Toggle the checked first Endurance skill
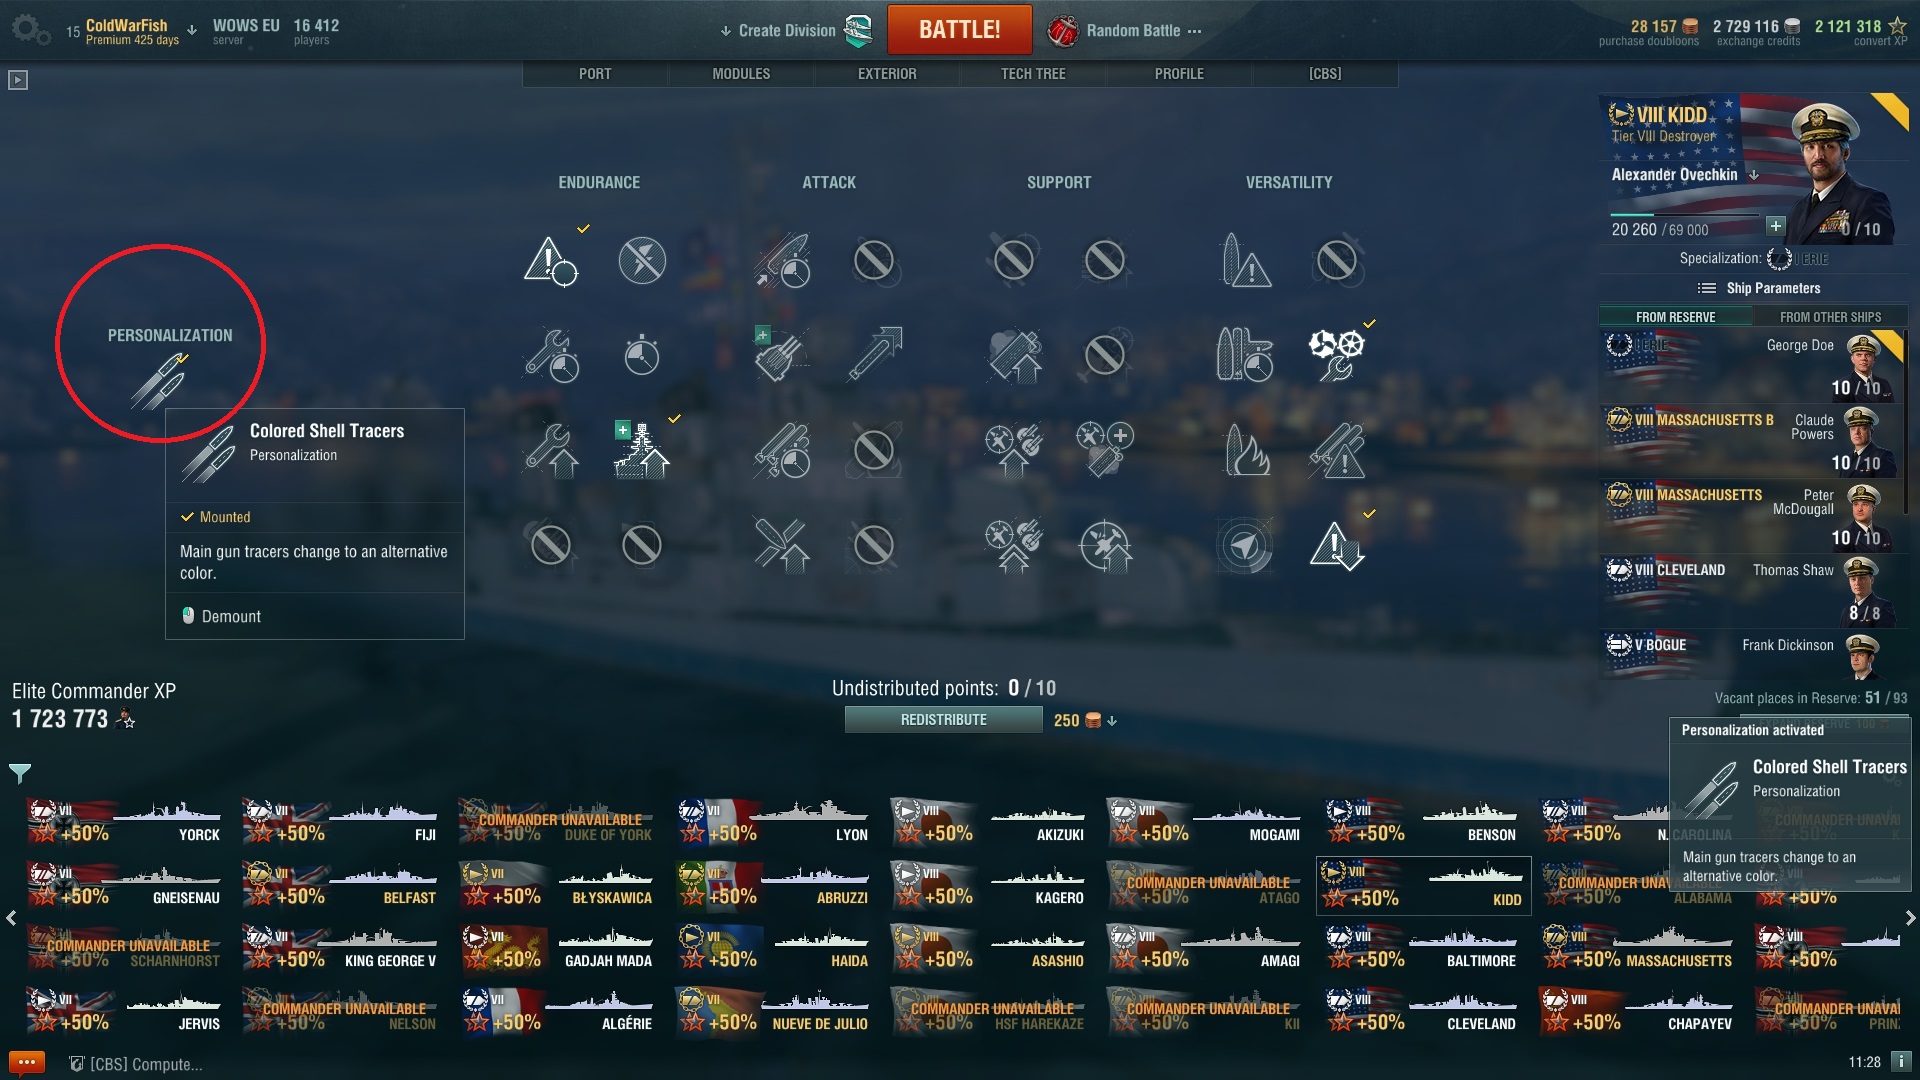The height and width of the screenshot is (1080, 1920). (551, 261)
